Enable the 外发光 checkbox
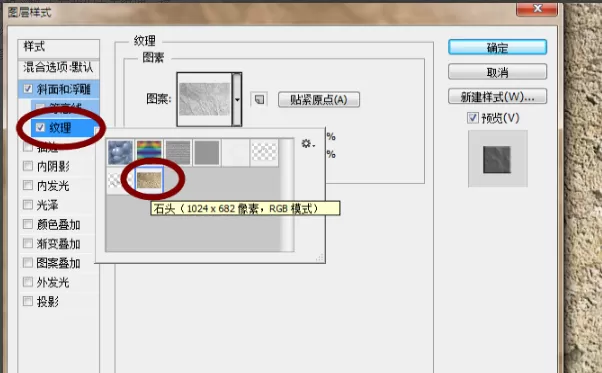 coord(28,282)
